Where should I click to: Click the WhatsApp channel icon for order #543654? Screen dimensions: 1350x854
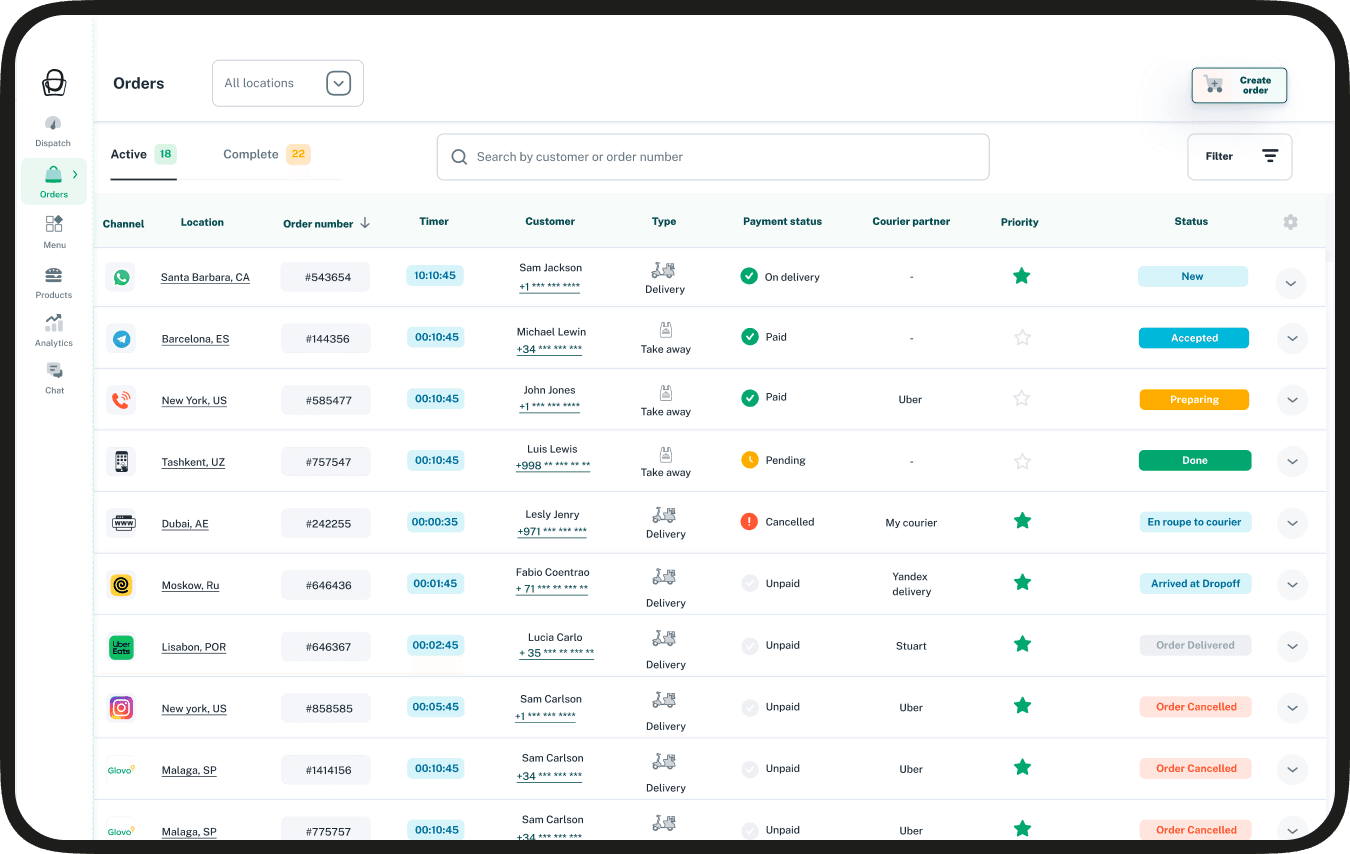click(x=121, y=277)
